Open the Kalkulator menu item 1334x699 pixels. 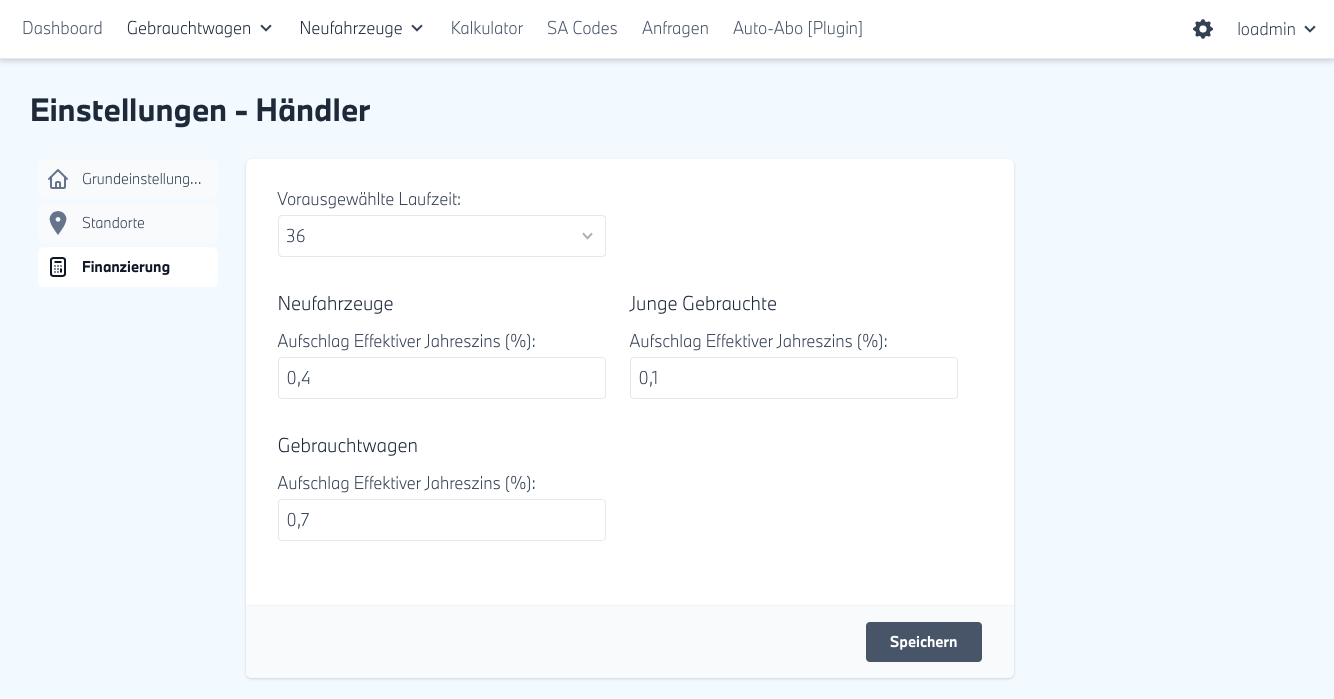tap(486, 28)
